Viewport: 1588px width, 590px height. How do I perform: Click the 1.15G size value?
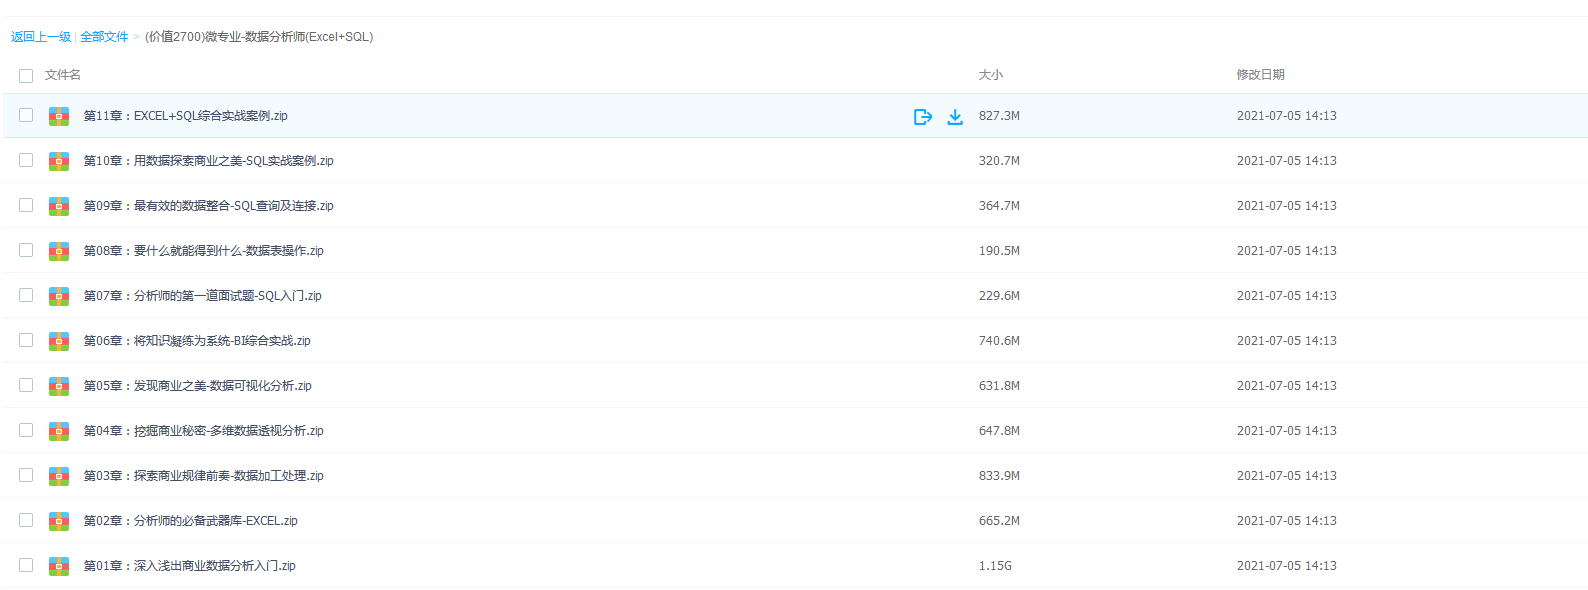coord(995,566)
